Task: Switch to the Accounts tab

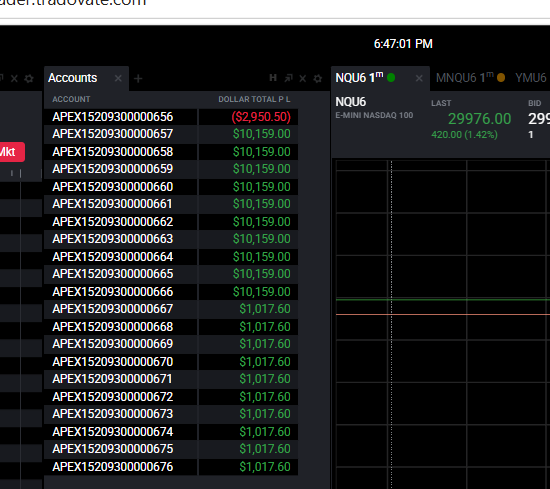Action: point(73,78)
